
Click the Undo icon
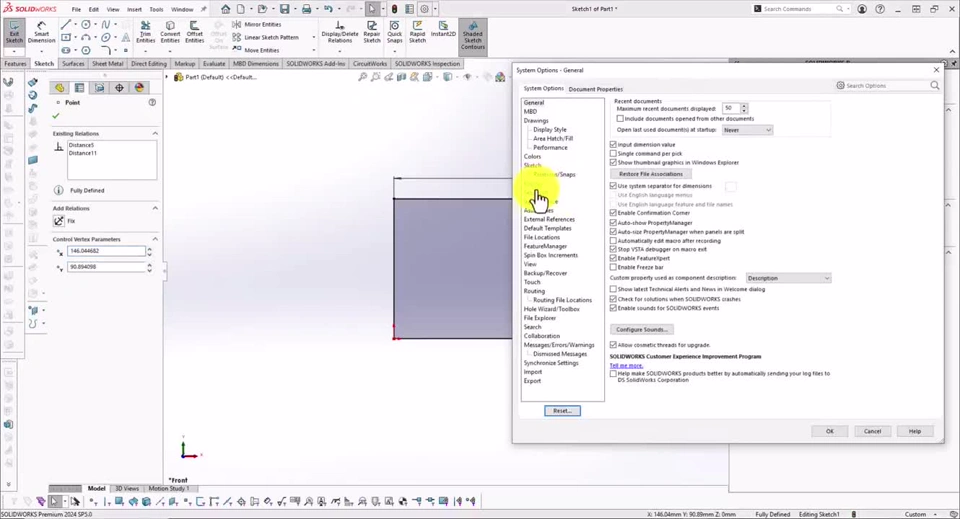pyautogui.click(x=328, y=9)
